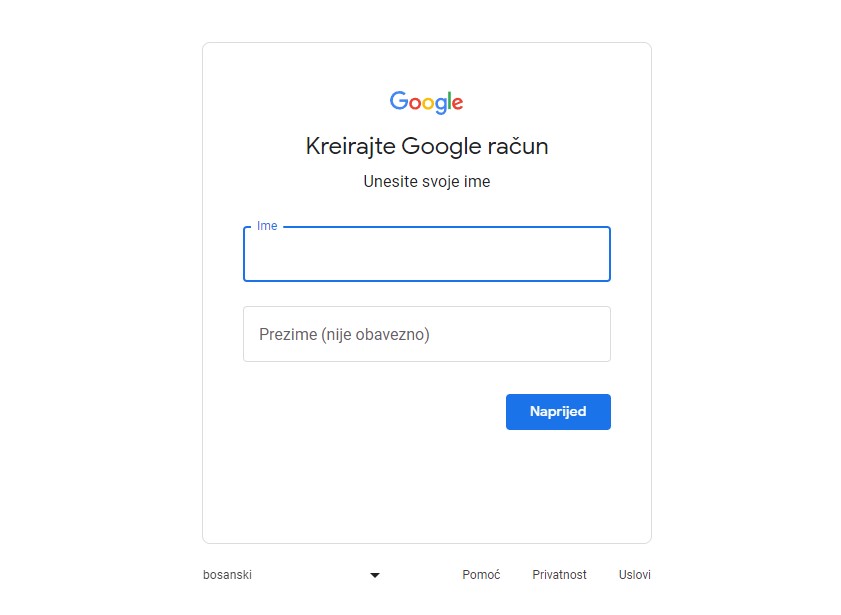
Task: Click the Naprijed button
Action: pos(558,411)
